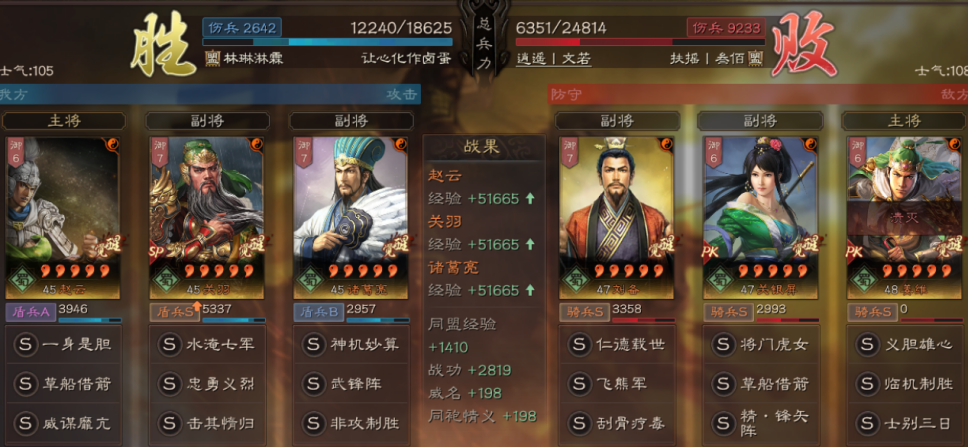Viewport: 968px width, 448px height.
Task: Click the S rank icon beside 义胆雄心
Action: coord(867,344)
